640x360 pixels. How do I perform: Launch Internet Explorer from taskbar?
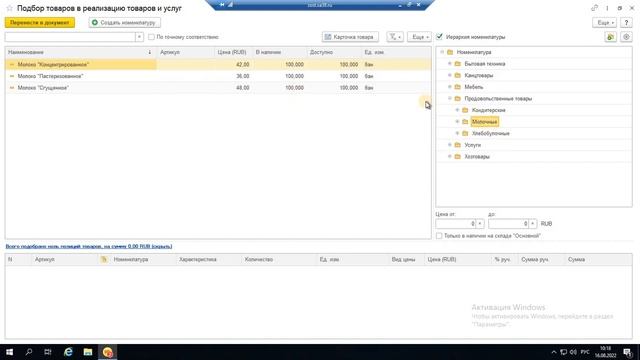tap(68, 352)
